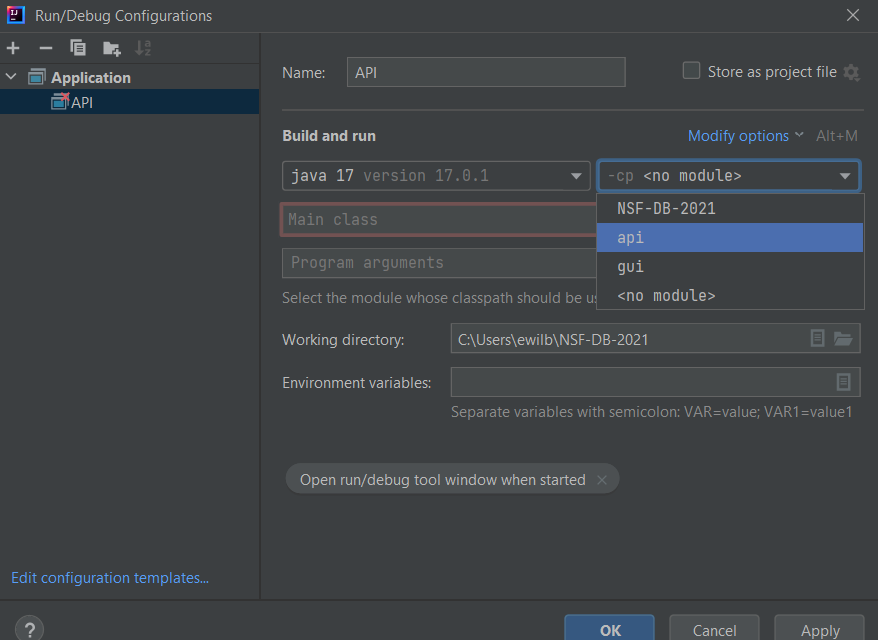Close the Run/Debug Configurations dialog
Image resolution: width=878 pixels, height=640 pixels.
852,15
